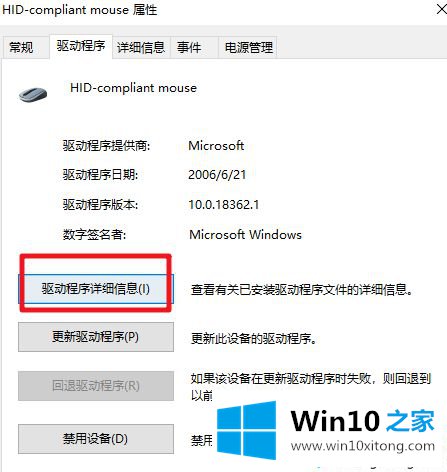Go to the 事件 tab
The height and width of the screenshot is (472, 447).
[189, 48]
